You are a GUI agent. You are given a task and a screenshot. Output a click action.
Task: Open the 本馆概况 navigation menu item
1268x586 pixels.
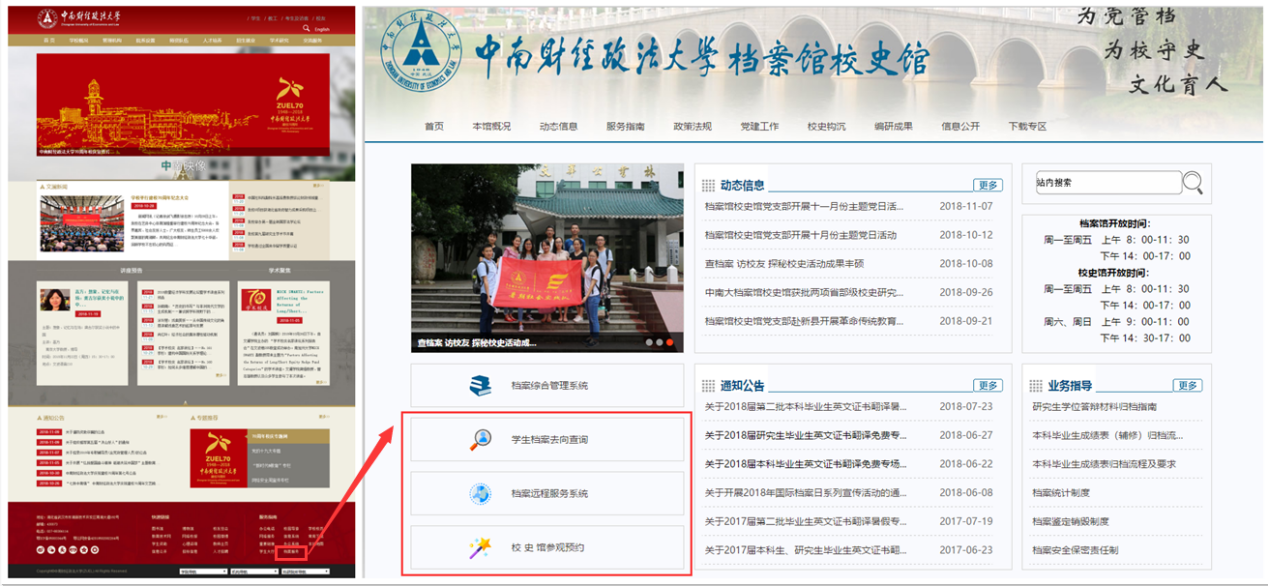click(491, 127)
